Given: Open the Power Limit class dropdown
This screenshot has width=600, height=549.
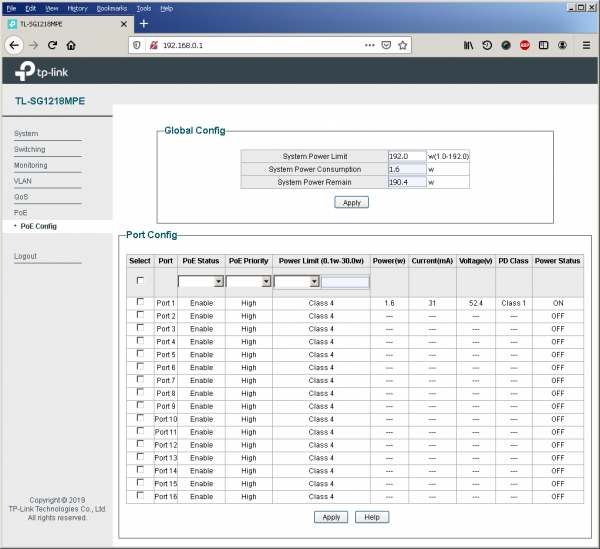Looking at the screenshot, I should tap(296, 282).
